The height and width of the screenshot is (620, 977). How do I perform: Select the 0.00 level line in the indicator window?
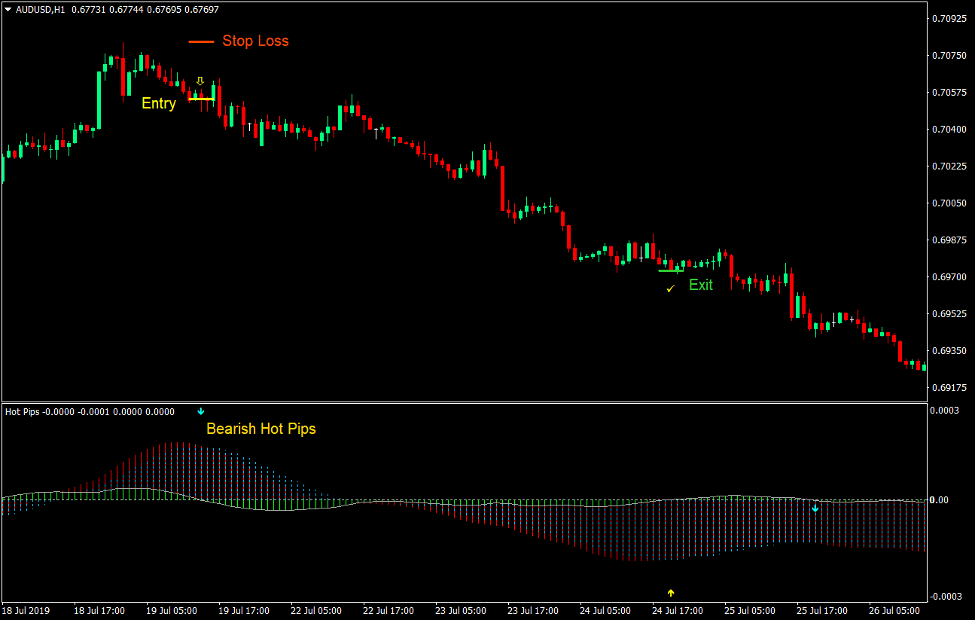[500, 497]
